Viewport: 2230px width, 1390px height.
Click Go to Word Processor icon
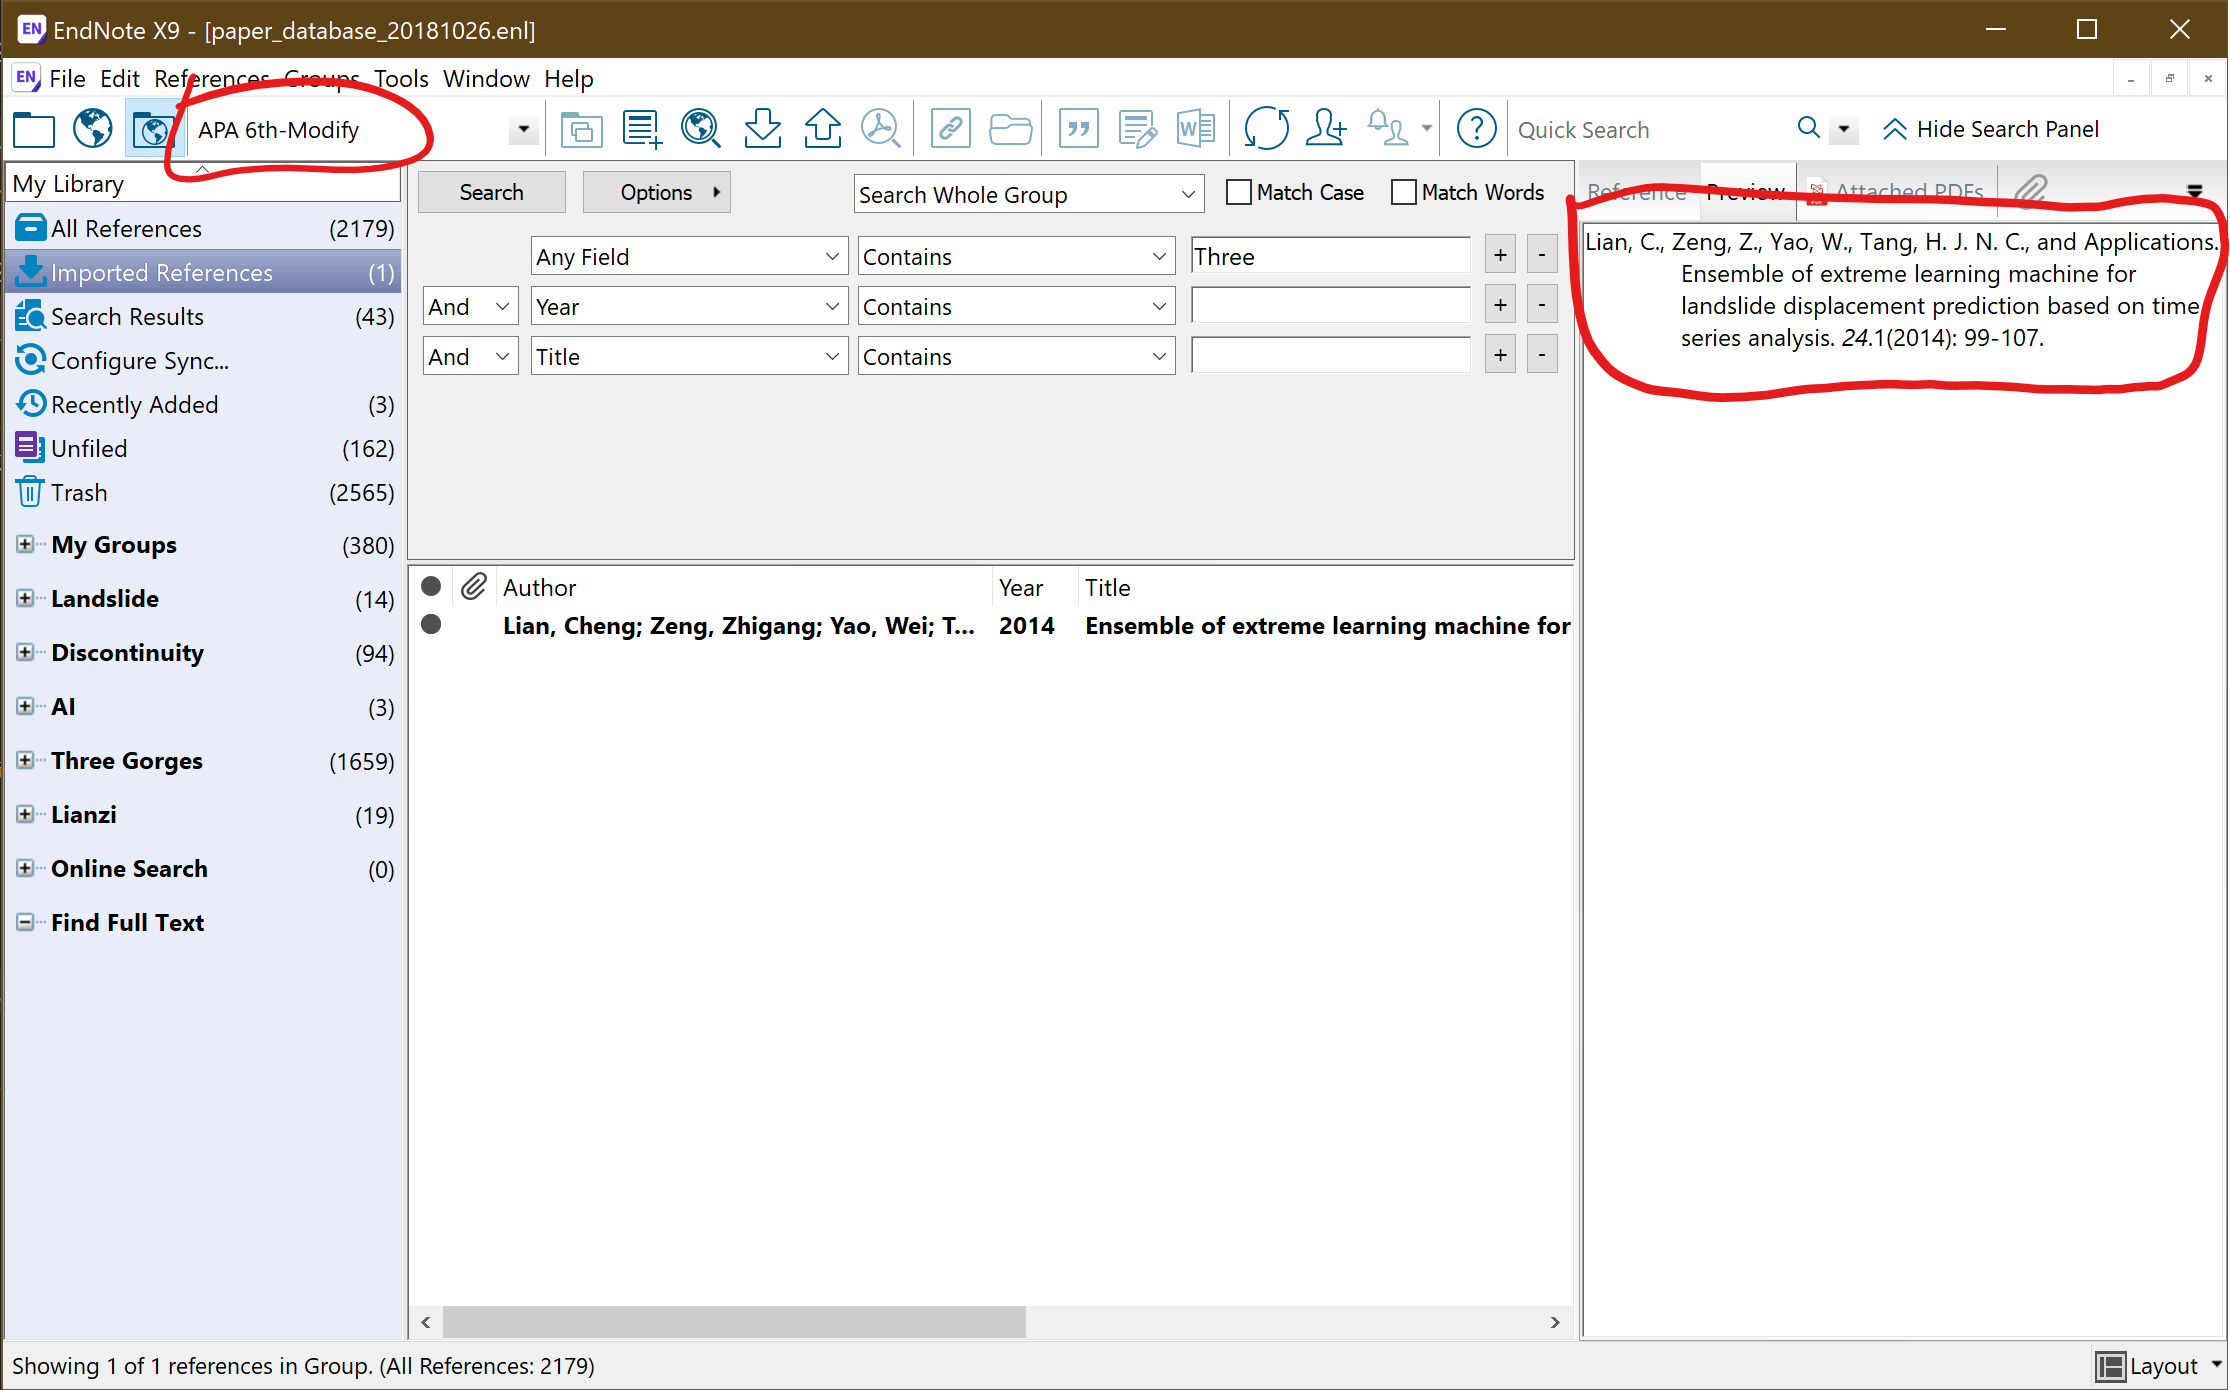pos(1196,129)
